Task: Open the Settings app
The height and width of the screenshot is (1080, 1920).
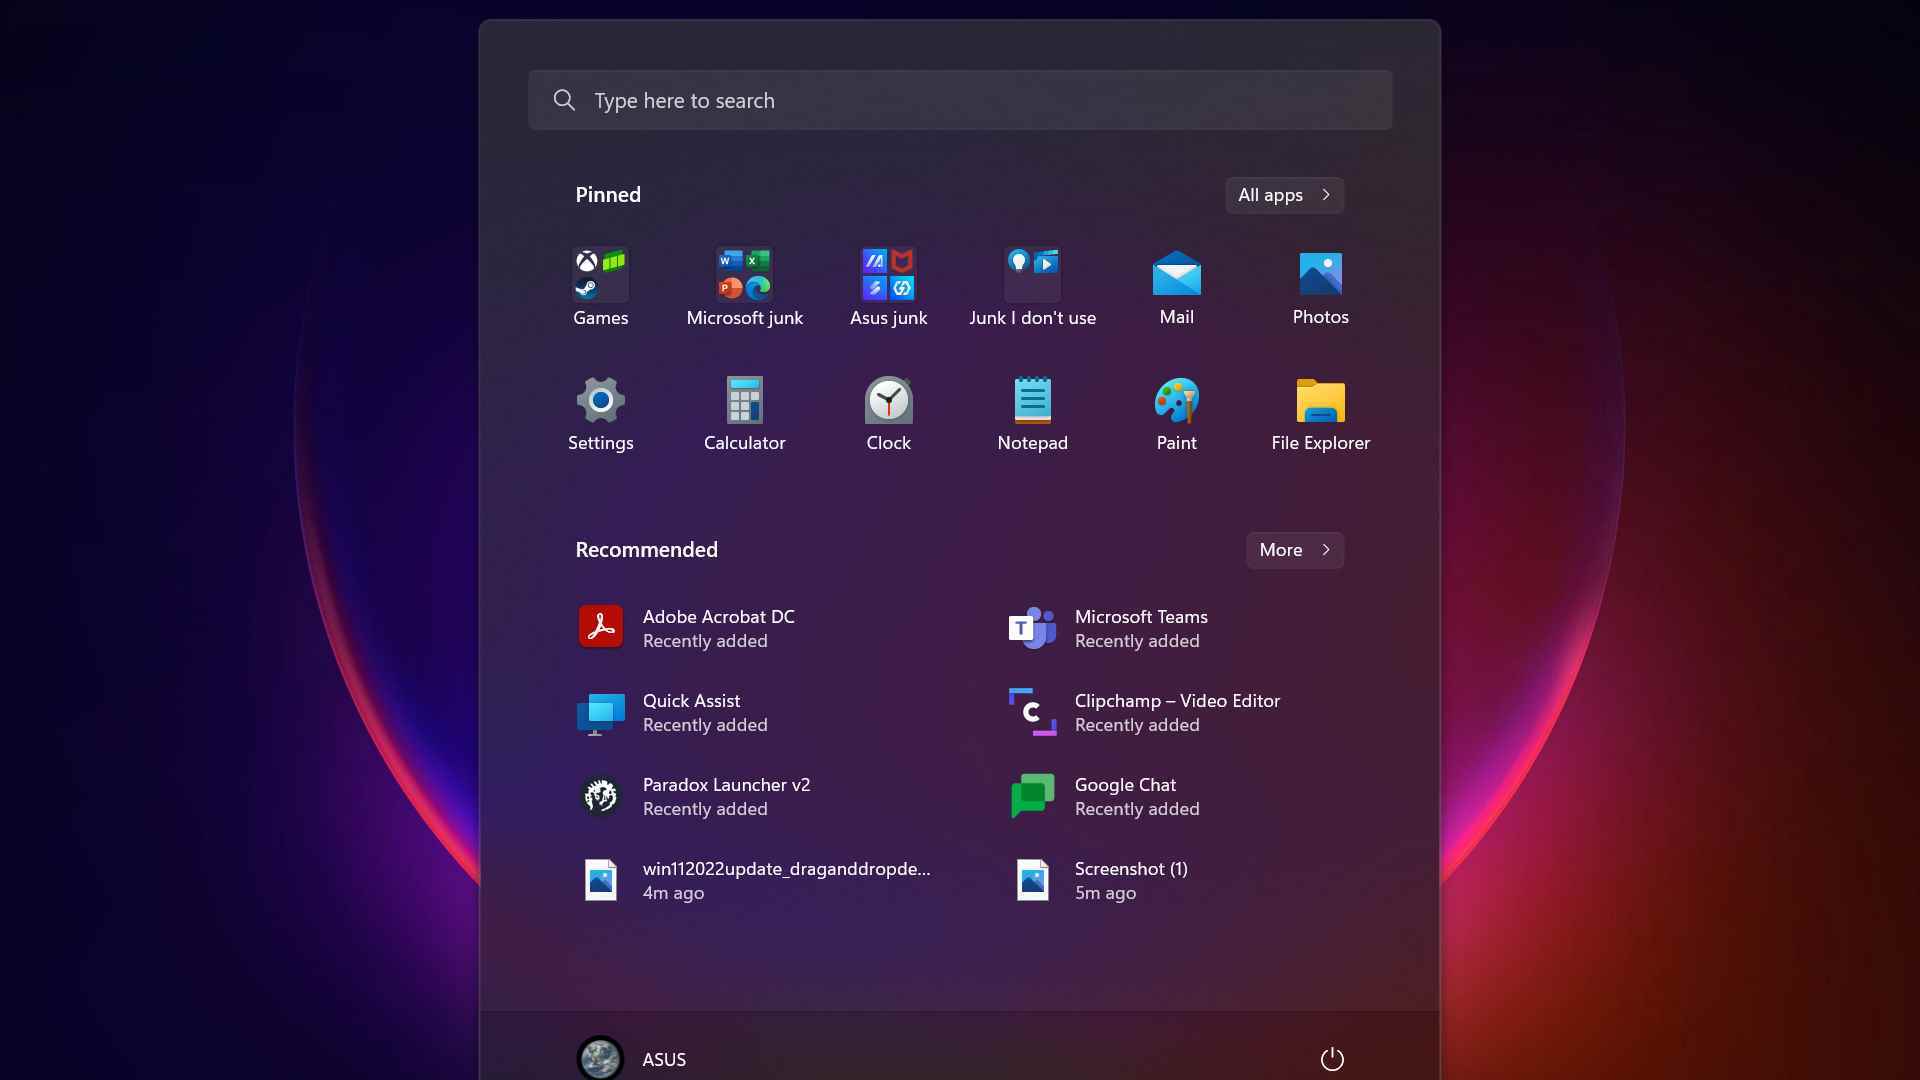Action: point(600,414)
